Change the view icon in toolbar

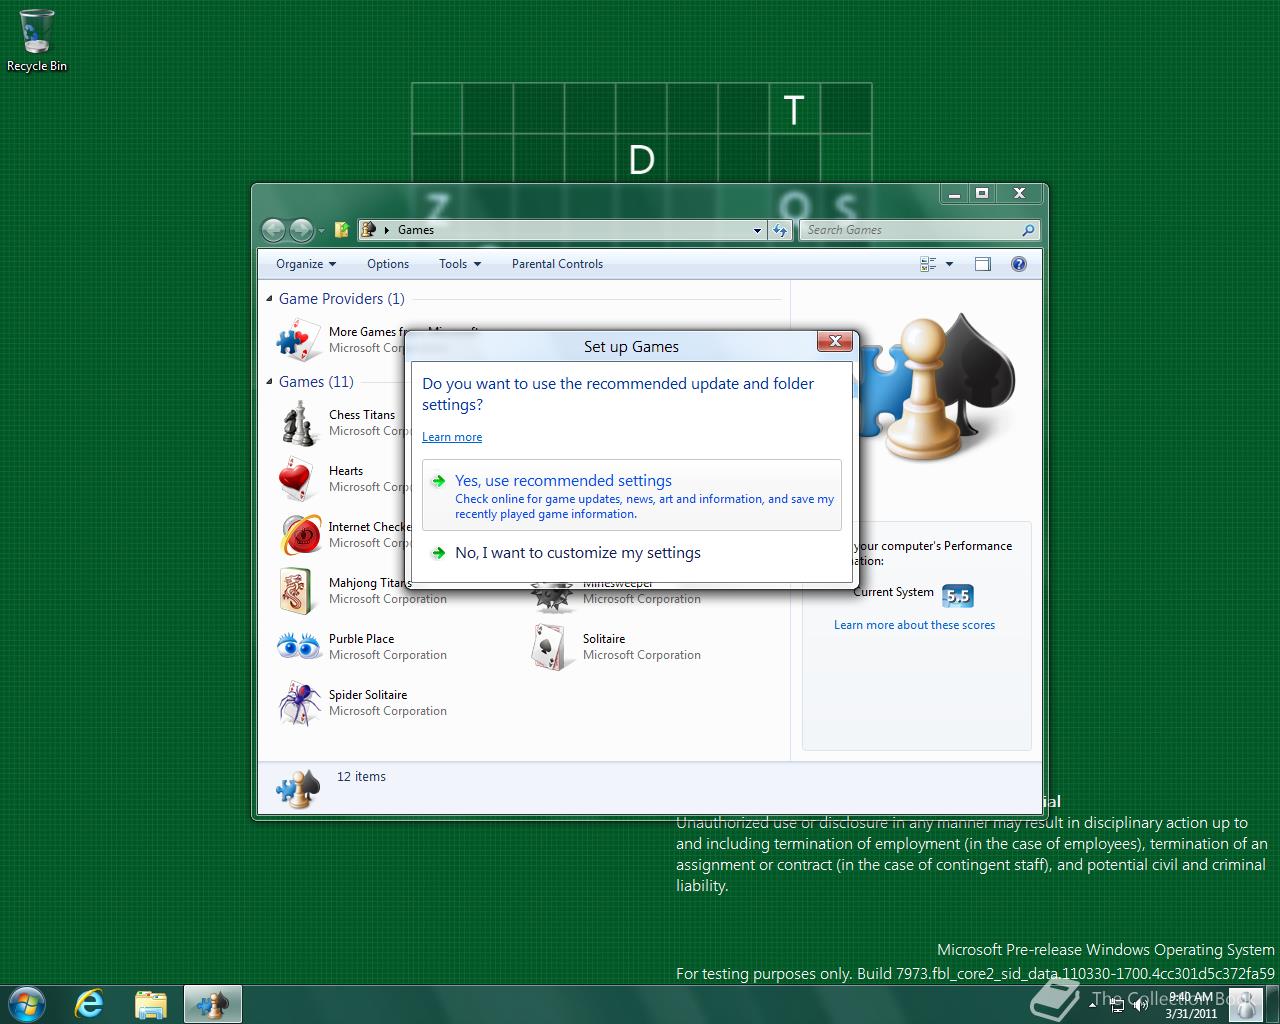[x=928, y=264]
